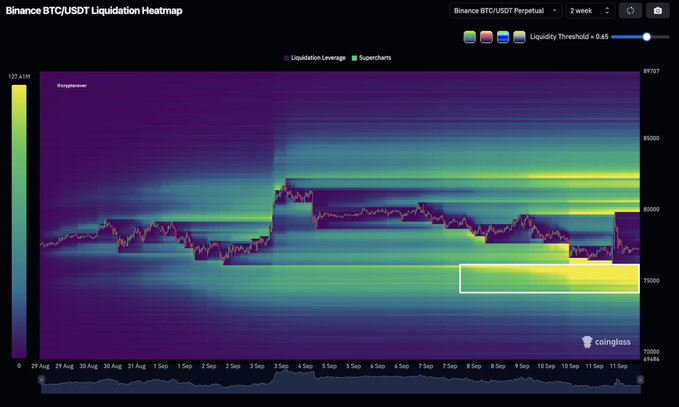Viewport: 679px width, 407px height.
Task: Click the 4 Sep date axis label
Action: (305, 366)
